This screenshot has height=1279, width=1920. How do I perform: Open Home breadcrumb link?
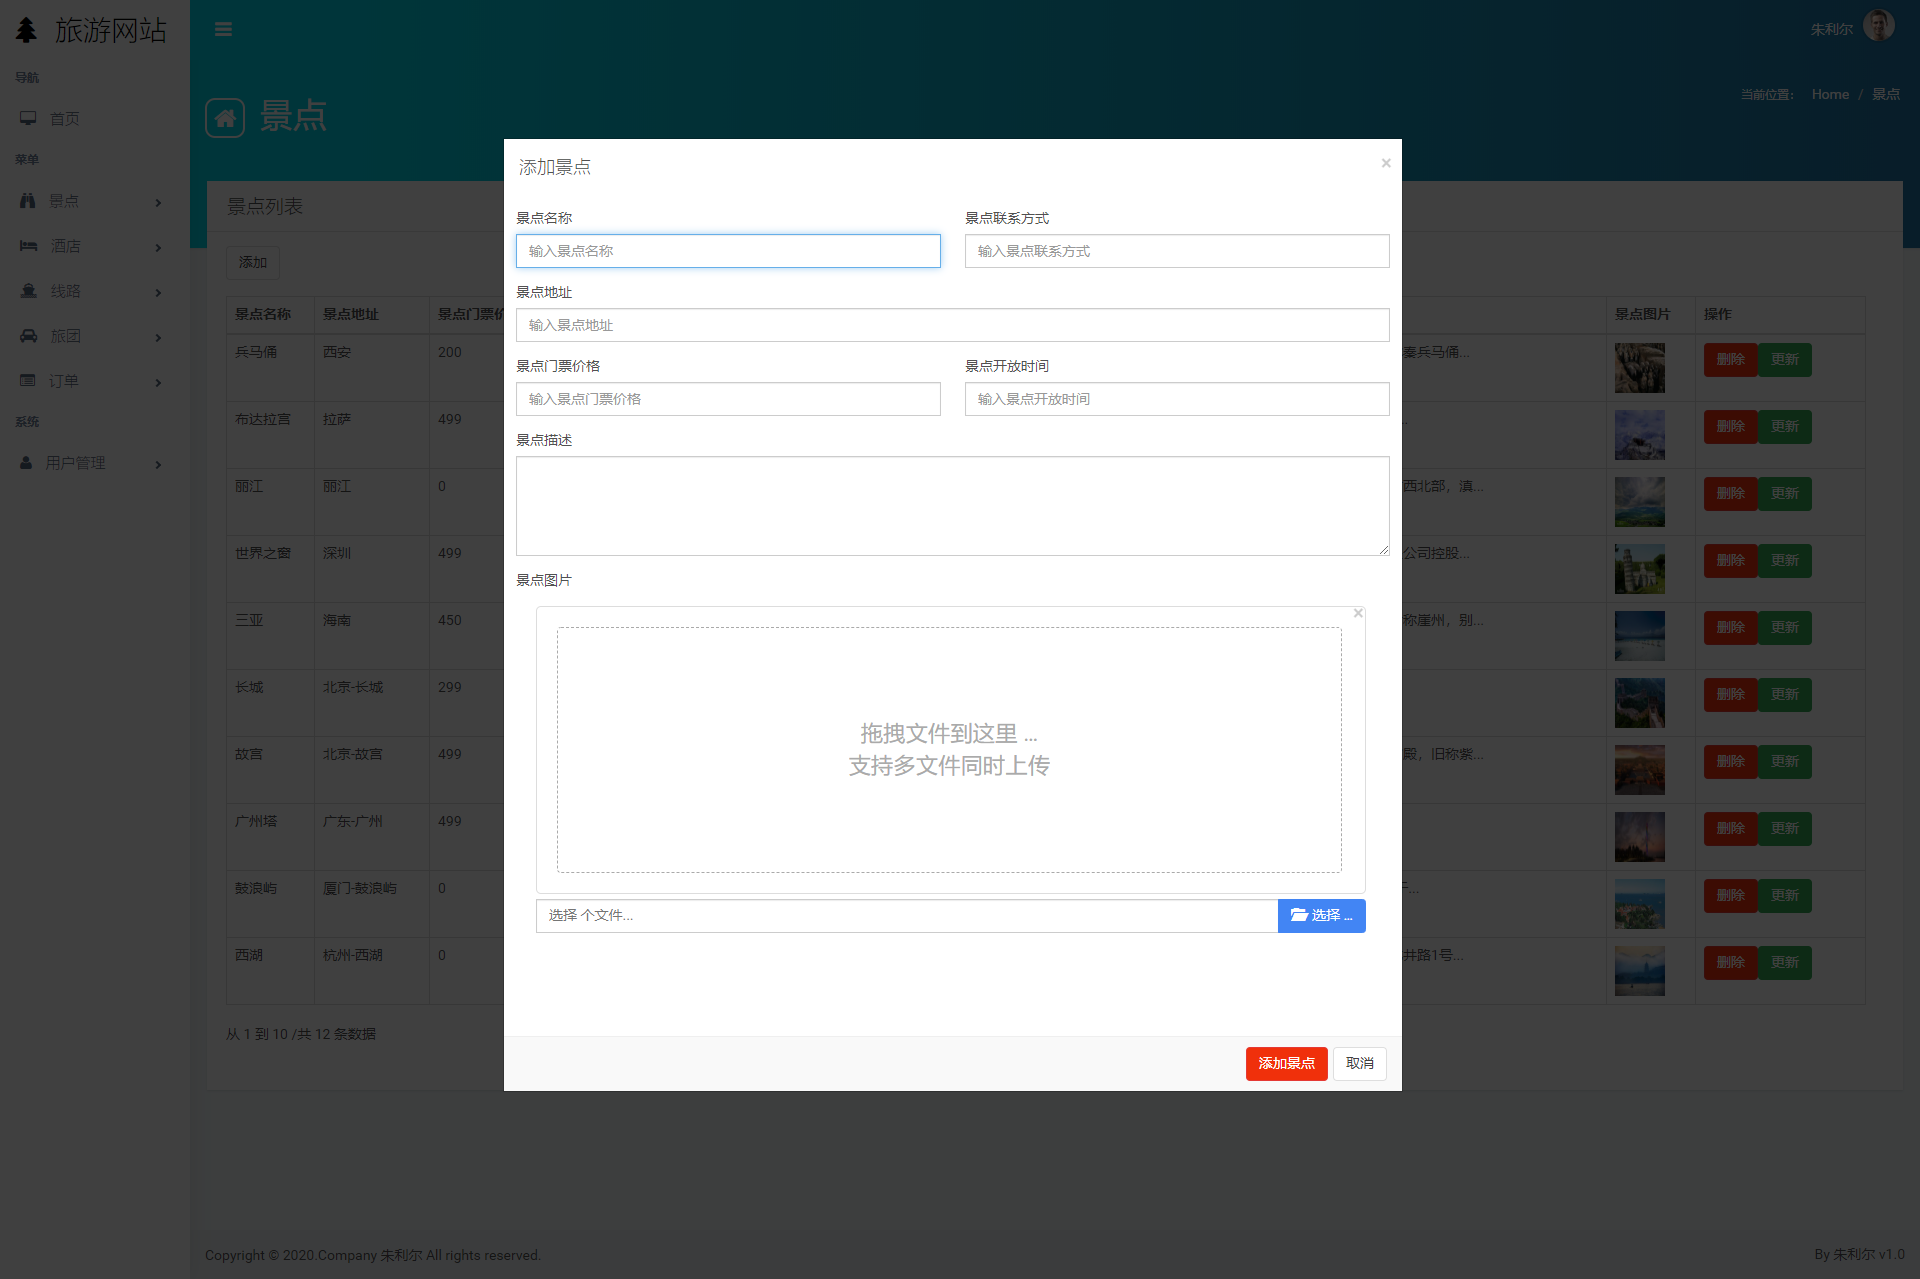(1830, 94)
